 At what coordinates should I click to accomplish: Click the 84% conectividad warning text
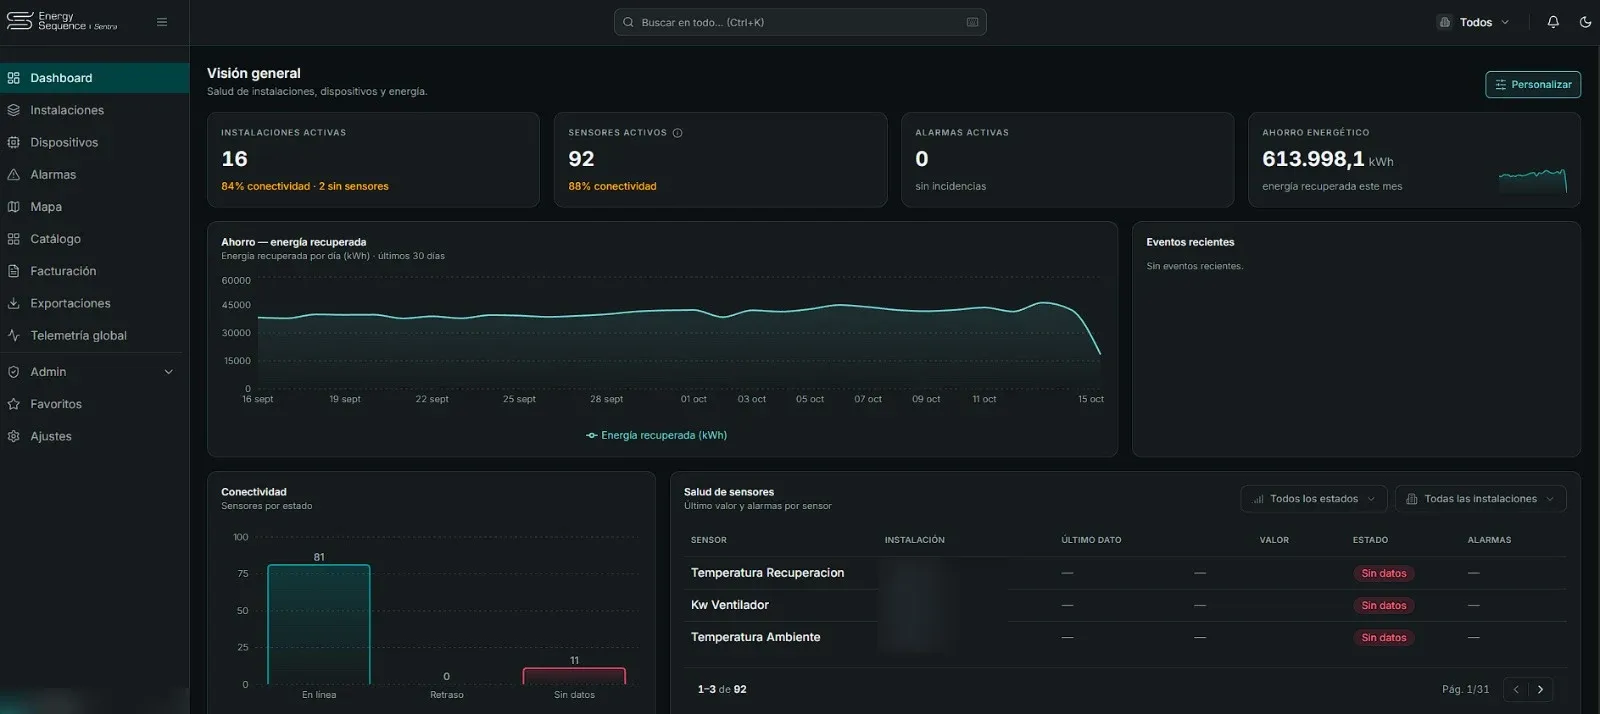[265, 186]
